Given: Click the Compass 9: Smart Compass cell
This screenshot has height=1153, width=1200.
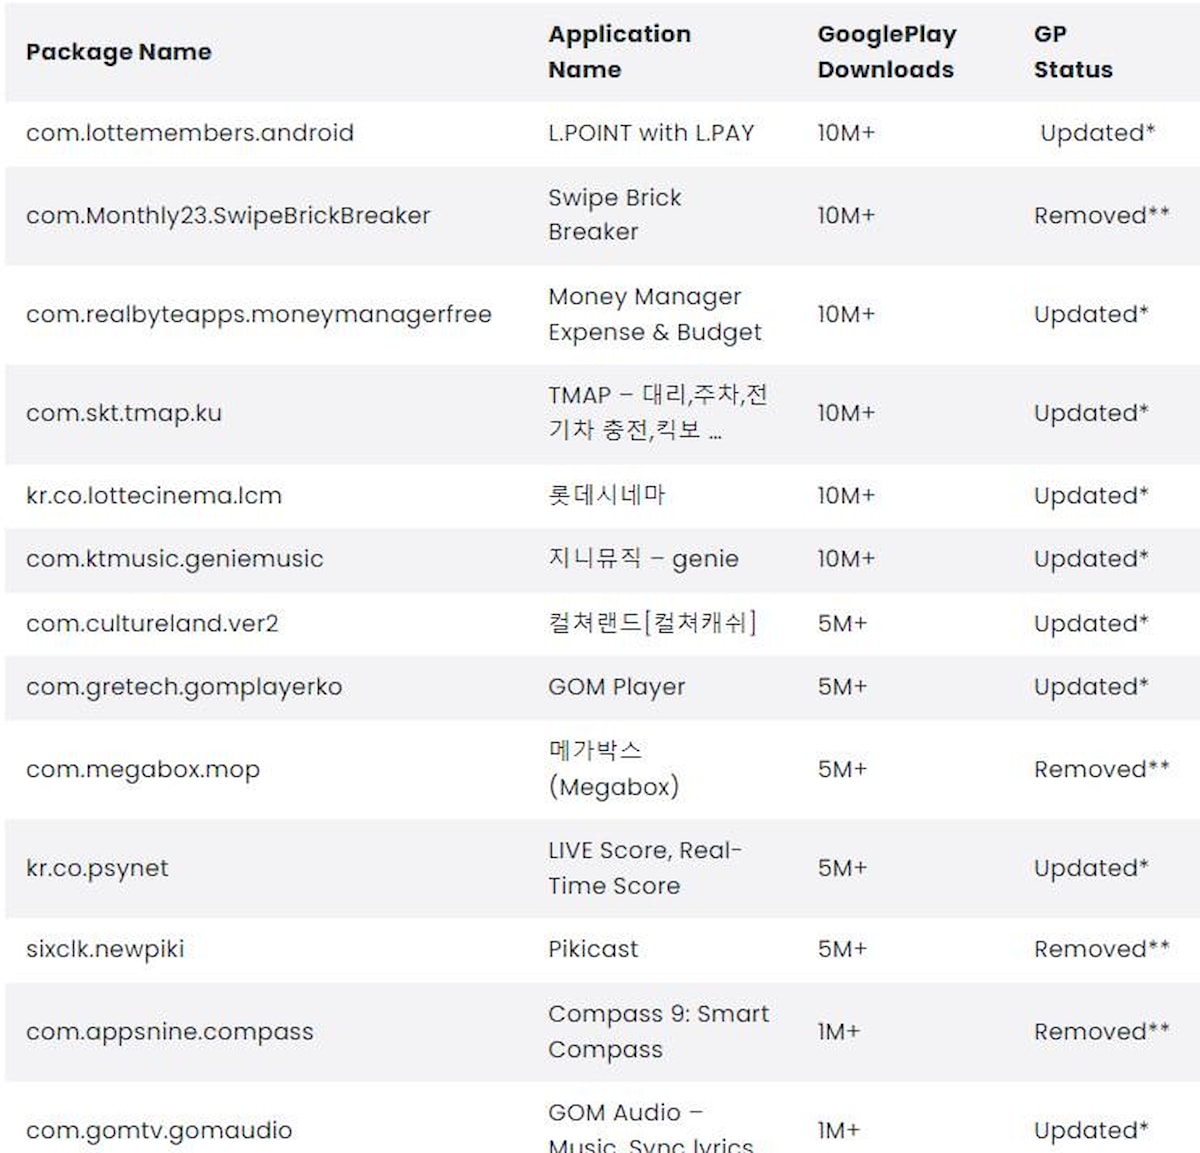Looking at the screenshot, I should (658, 1032).
